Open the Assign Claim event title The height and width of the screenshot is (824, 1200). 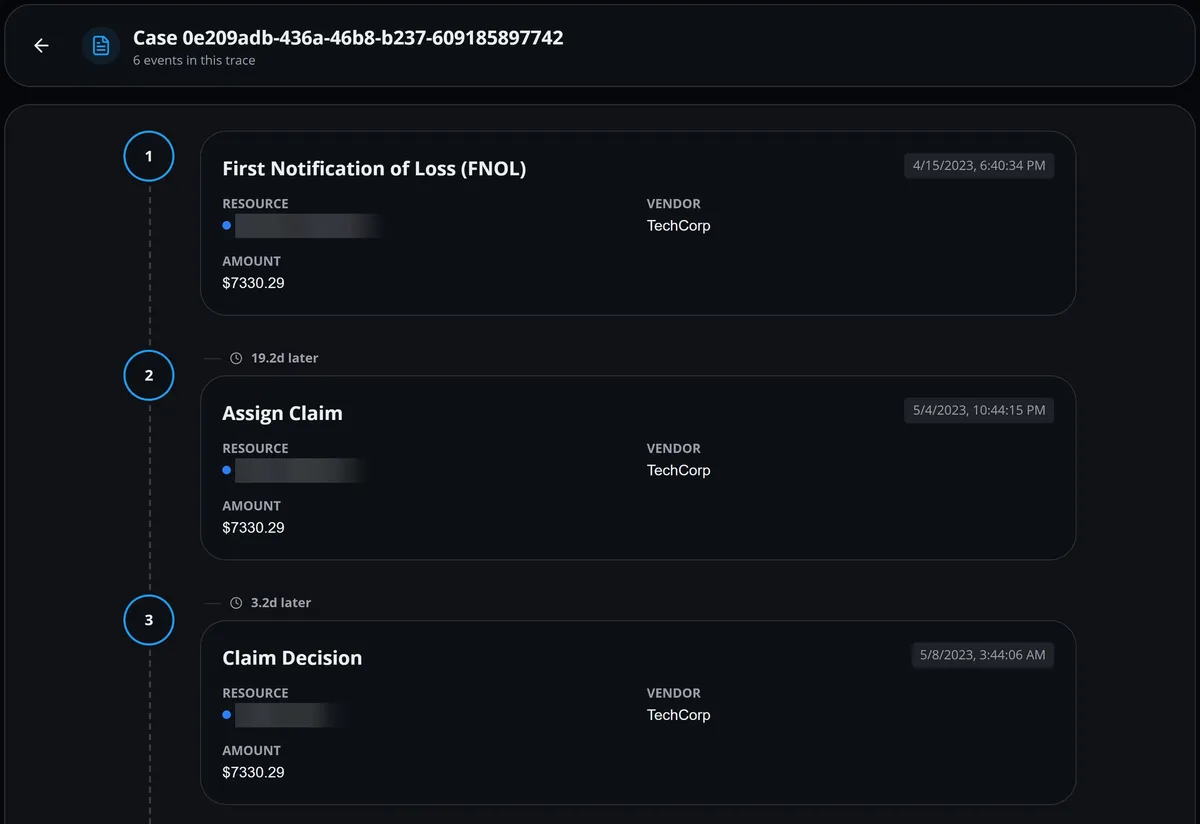coord(282,414)
